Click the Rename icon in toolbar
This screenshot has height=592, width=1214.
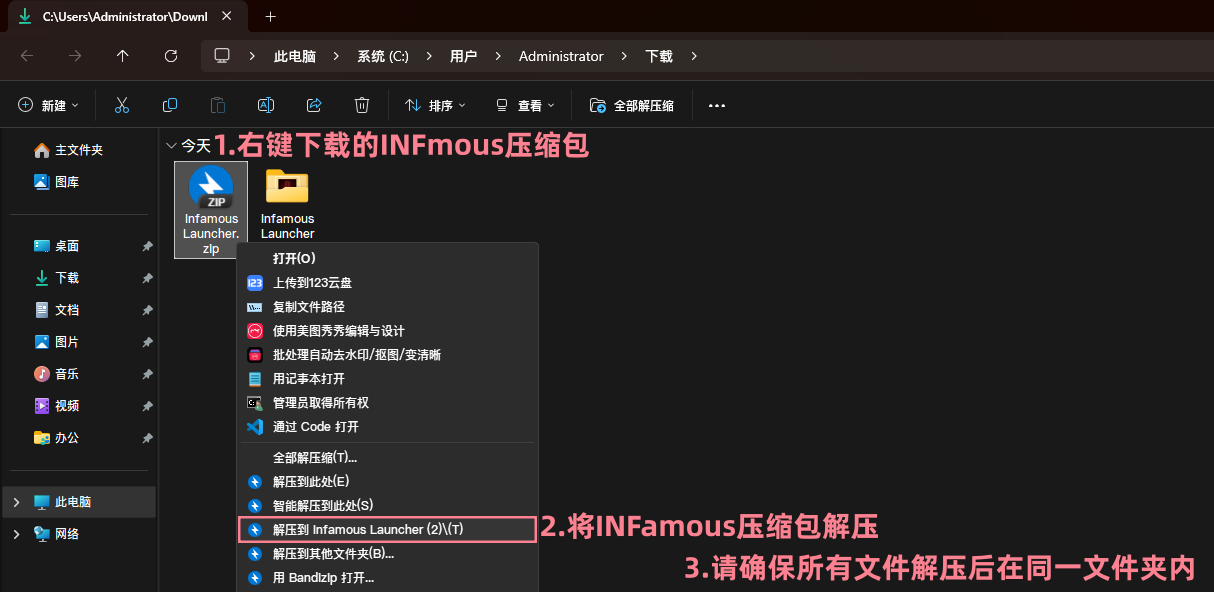(266, 105)
